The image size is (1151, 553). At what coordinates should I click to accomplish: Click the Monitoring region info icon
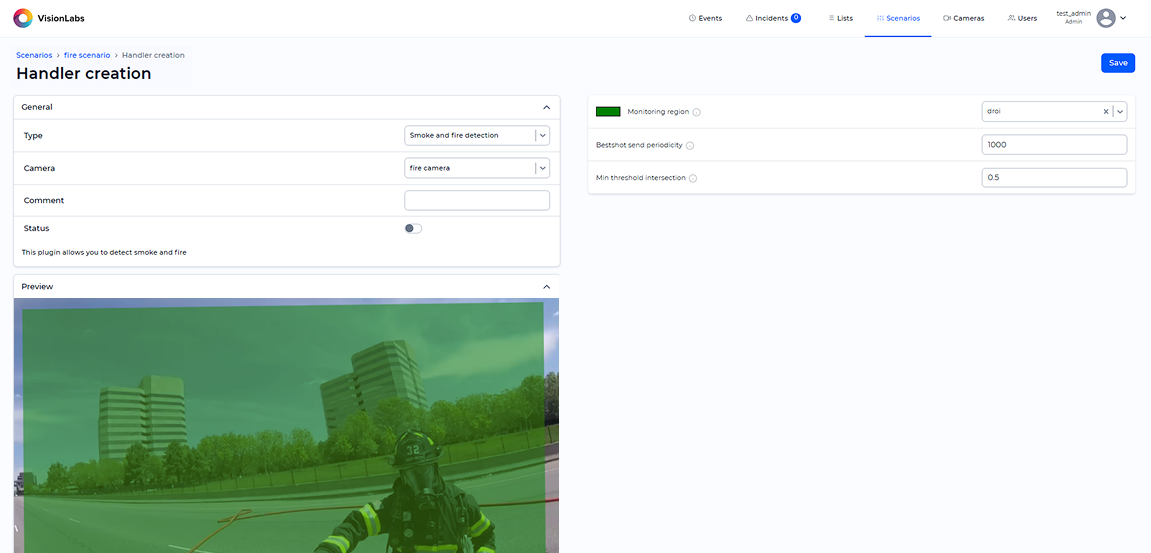coord(697,112)
